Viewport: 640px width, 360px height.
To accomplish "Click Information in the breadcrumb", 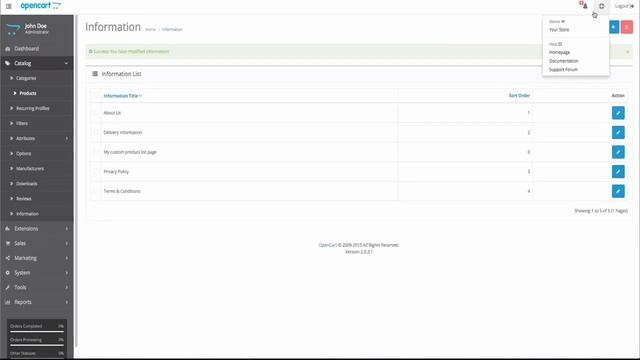I will [x=172, y=29].
